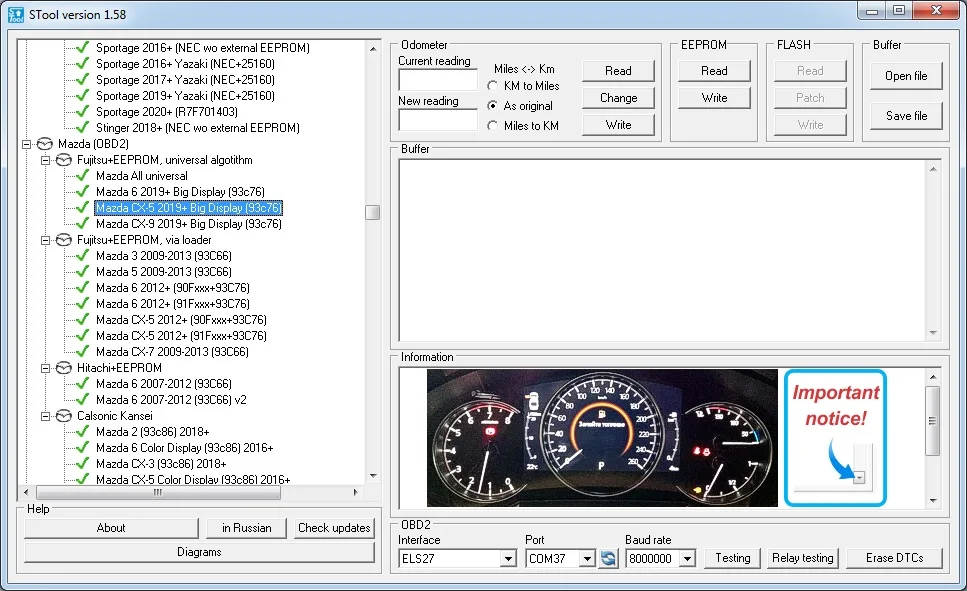Click green checkmark beside Stinger 2018+
967x591 pixels.
click(x=83, y=128)
